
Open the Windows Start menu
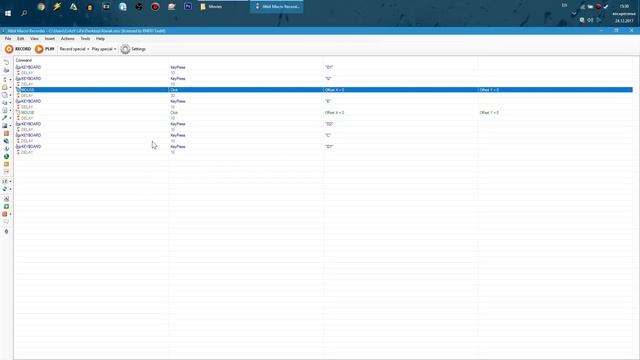[8, 13]
